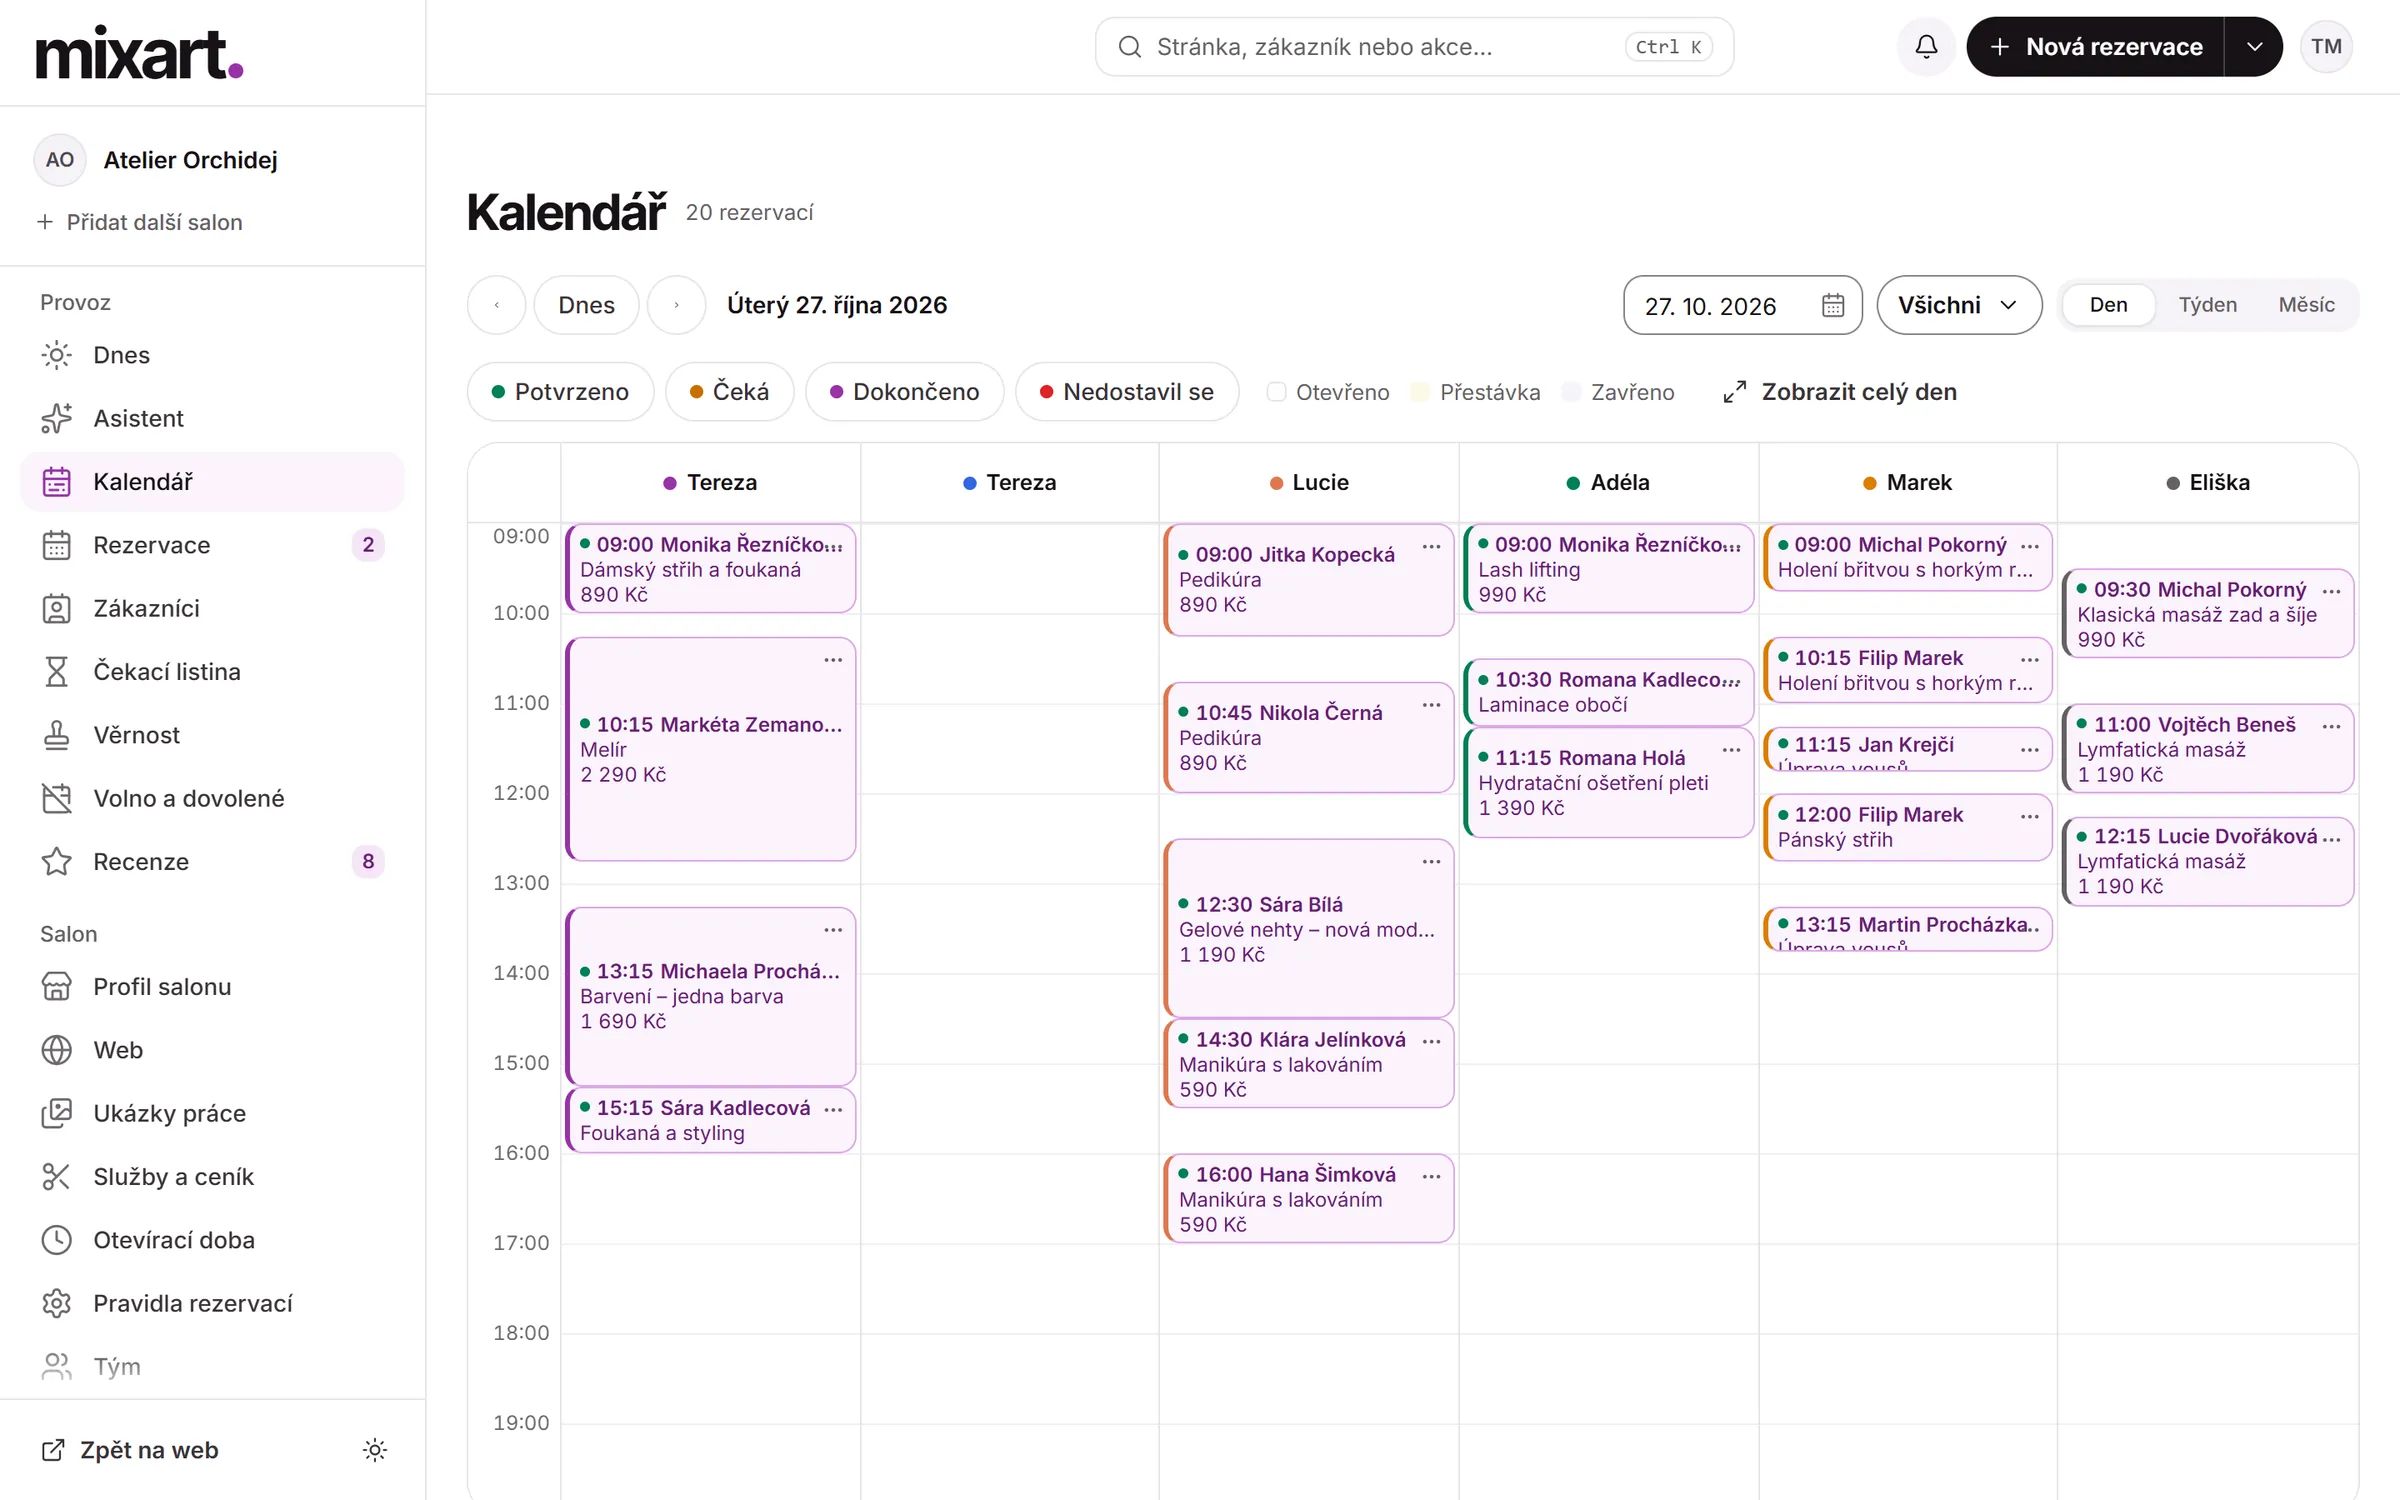Open the Asistent sparkle icon item
This screenshot has width=2400, height=1500.
(212, 418)
